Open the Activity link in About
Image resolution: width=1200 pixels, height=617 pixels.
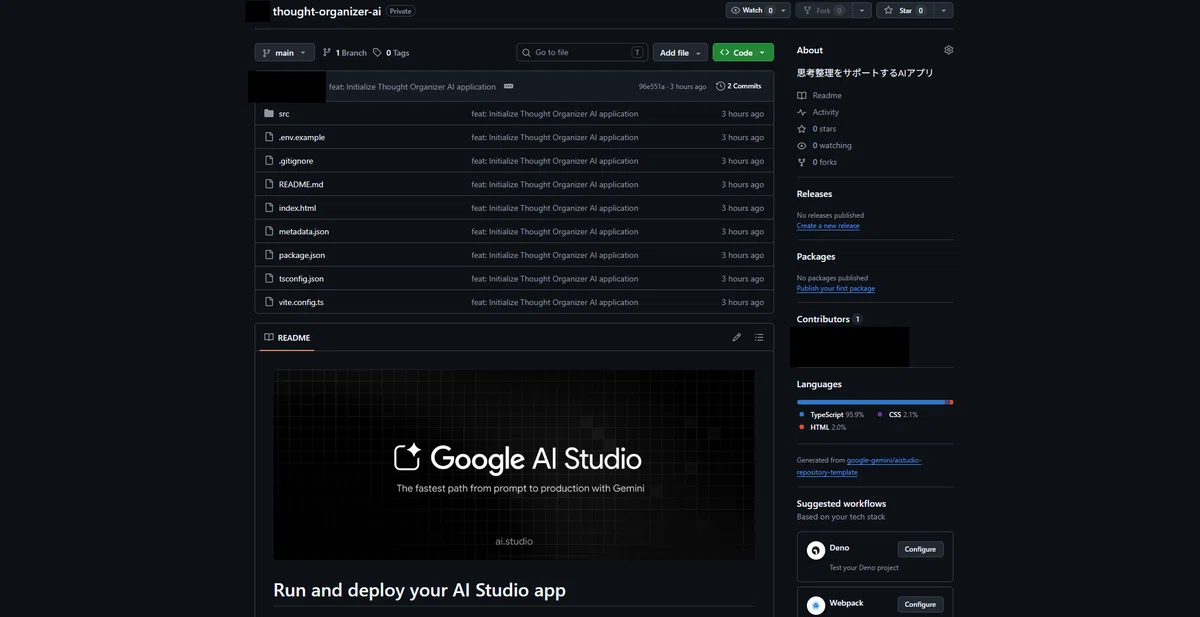point(818,113)
